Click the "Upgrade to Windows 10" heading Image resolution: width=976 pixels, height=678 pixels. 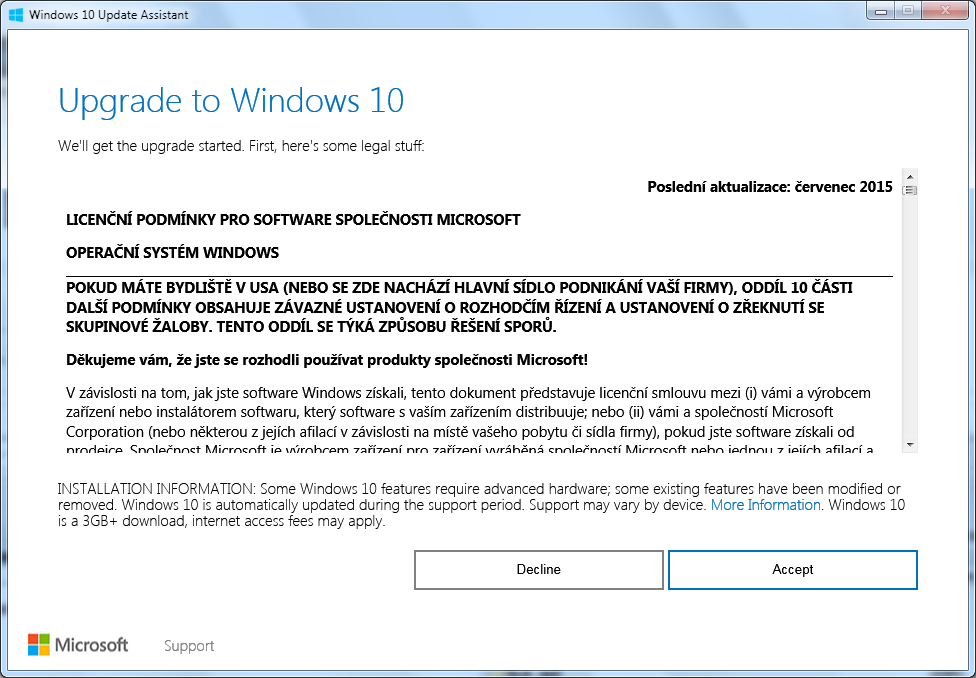click(x=231, y=101)
